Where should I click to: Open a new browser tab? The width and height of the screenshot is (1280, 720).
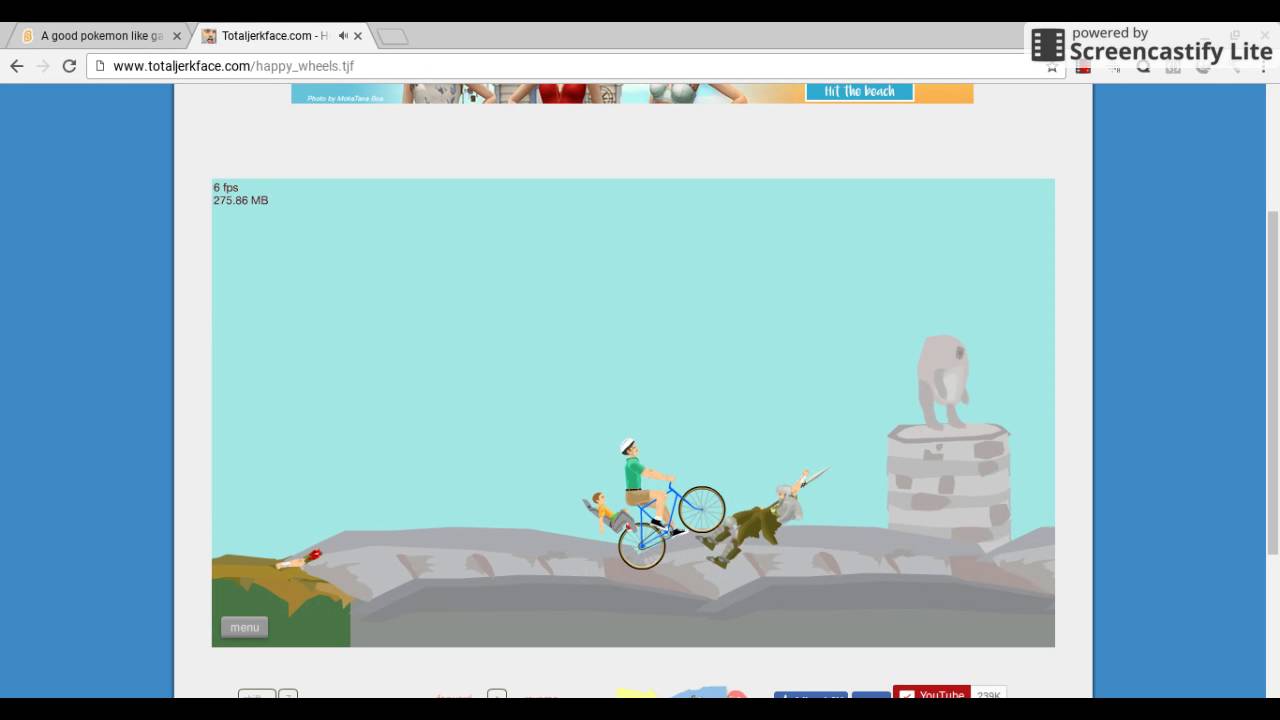pyautogui.click(x=392, y=37)
